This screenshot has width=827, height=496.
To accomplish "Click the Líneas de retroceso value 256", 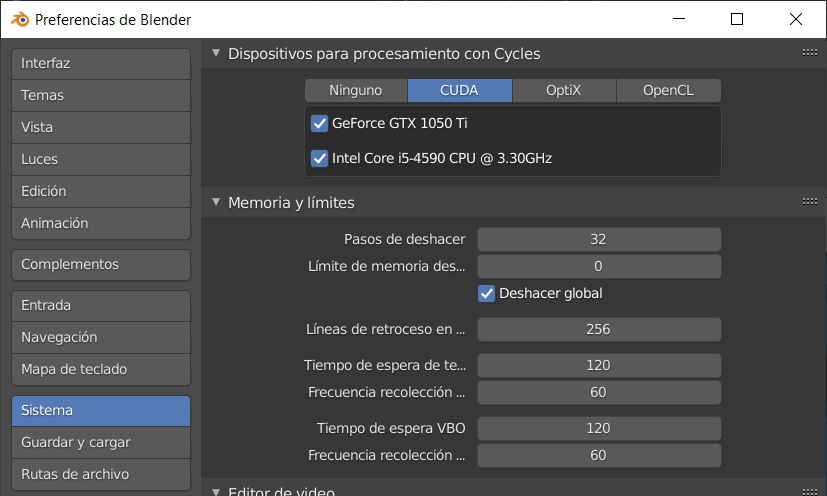I will click(x=599, y=329).
